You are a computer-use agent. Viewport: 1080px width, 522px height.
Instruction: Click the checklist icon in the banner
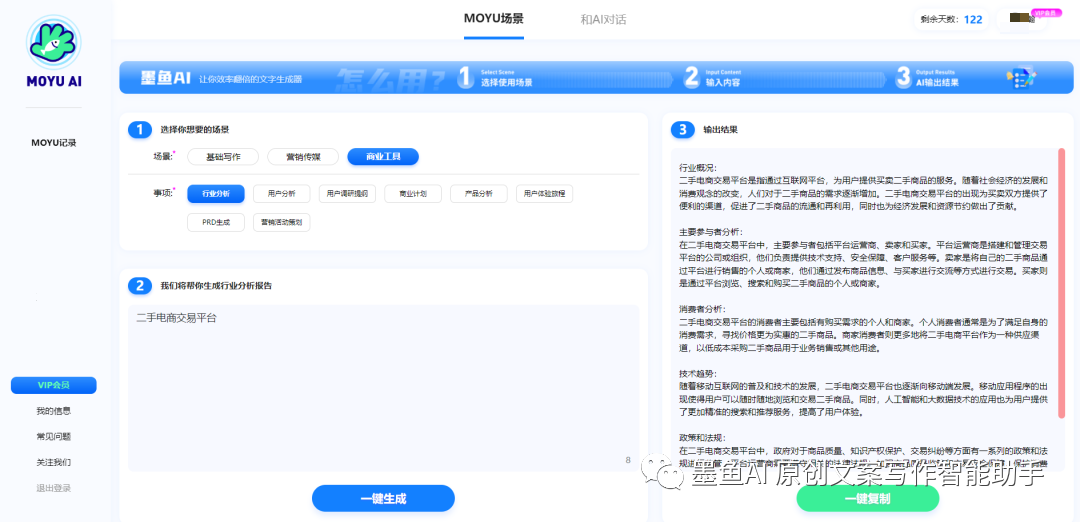tap(1022, 77)
